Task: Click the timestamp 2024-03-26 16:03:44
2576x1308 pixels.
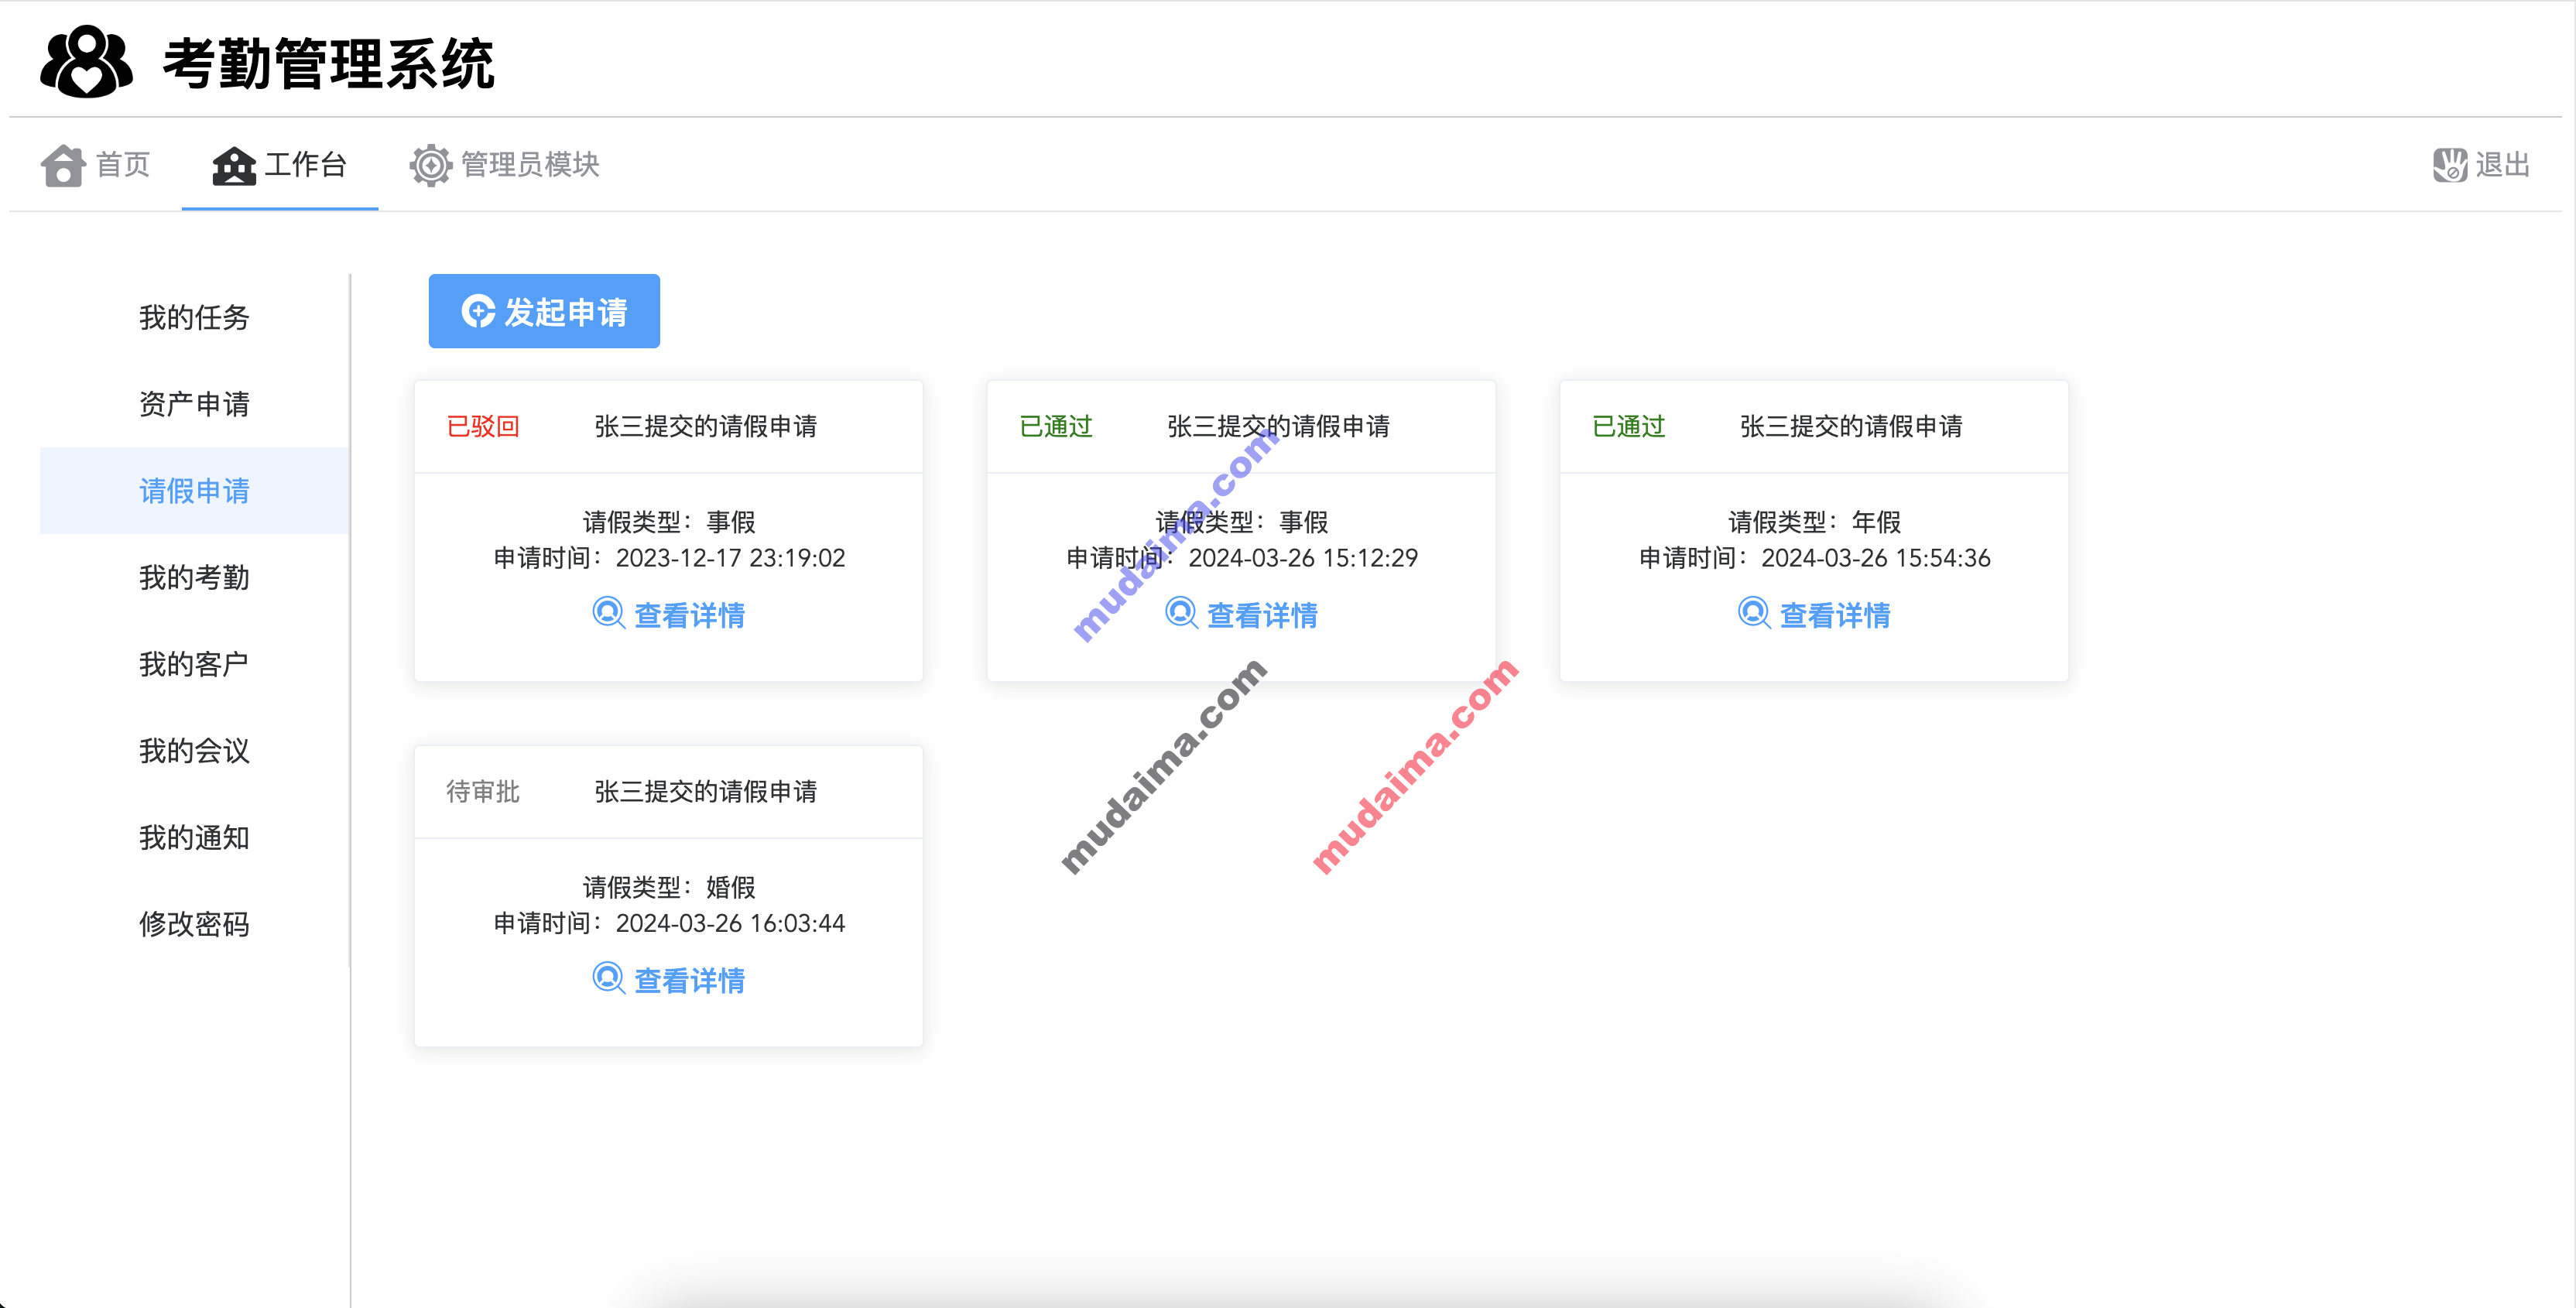Action: coord(731,923)
